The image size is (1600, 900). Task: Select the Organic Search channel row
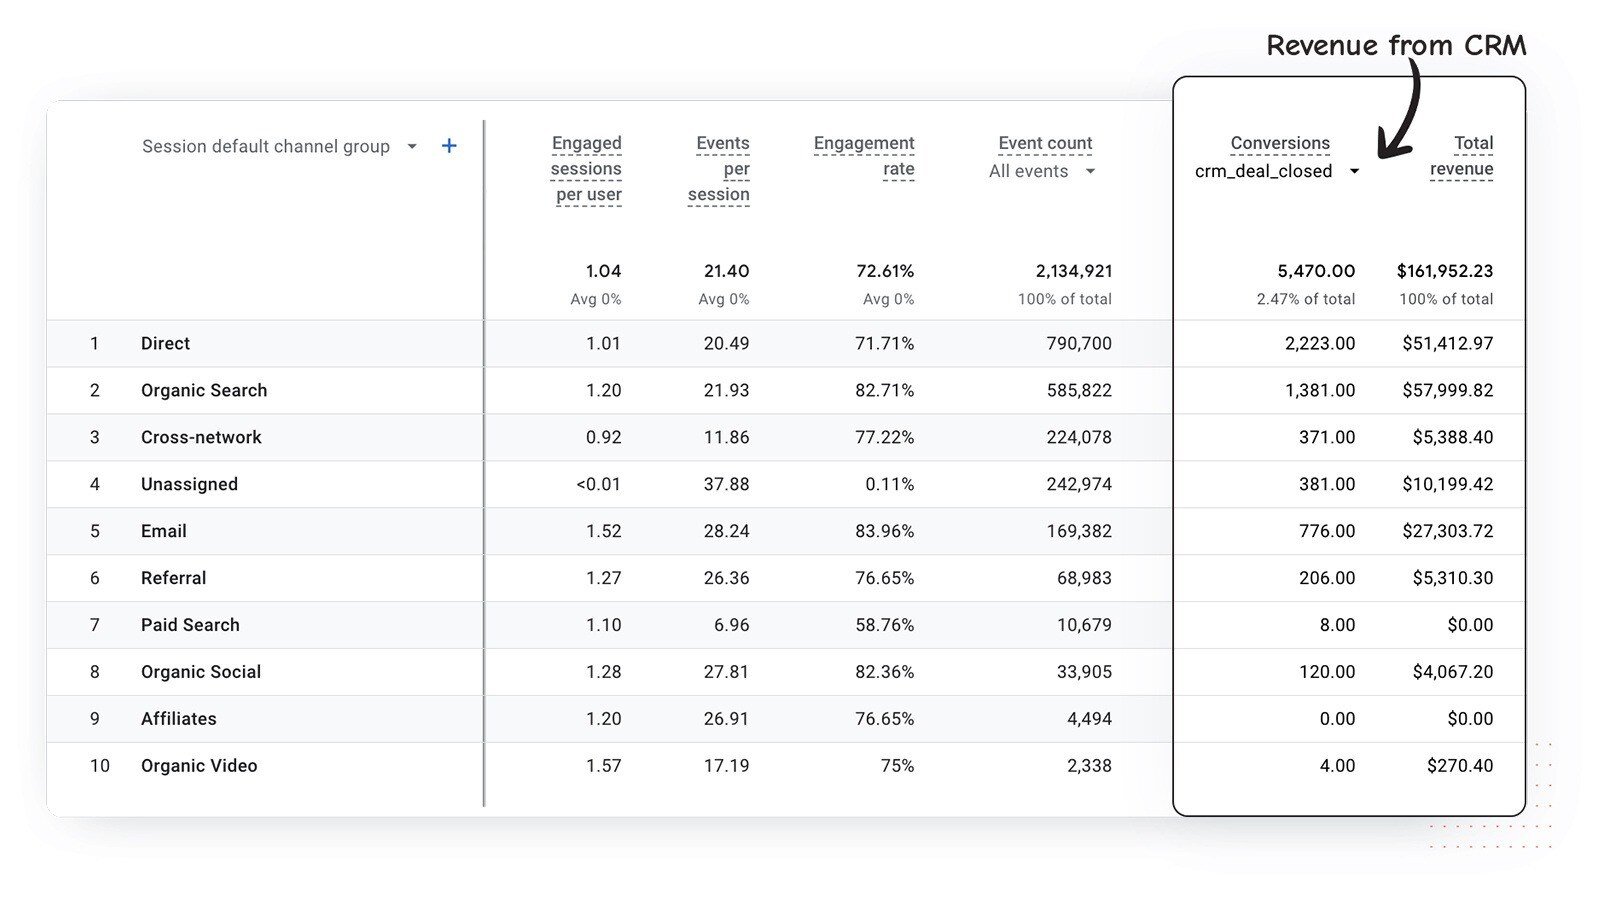[204, 390]
